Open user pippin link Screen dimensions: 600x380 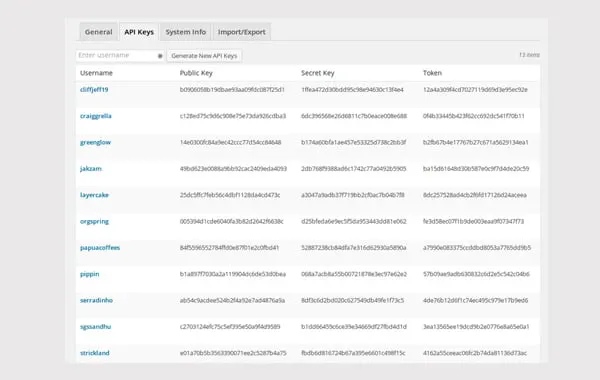tap(90, 274)
